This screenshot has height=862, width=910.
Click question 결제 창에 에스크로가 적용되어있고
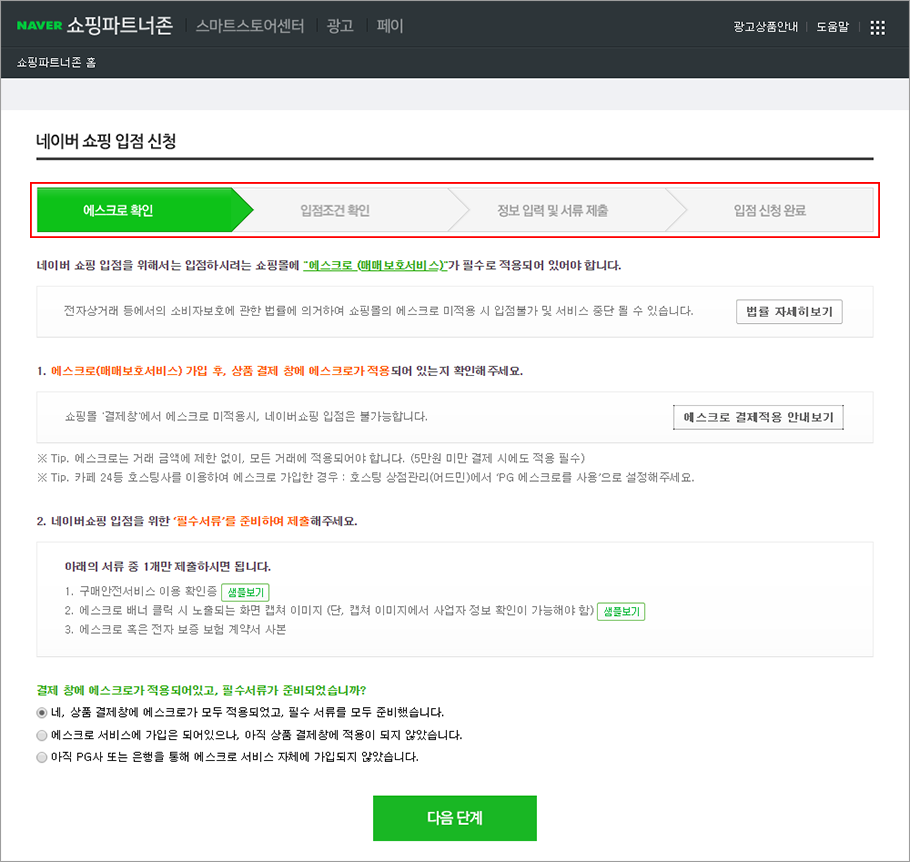[201, 690]
